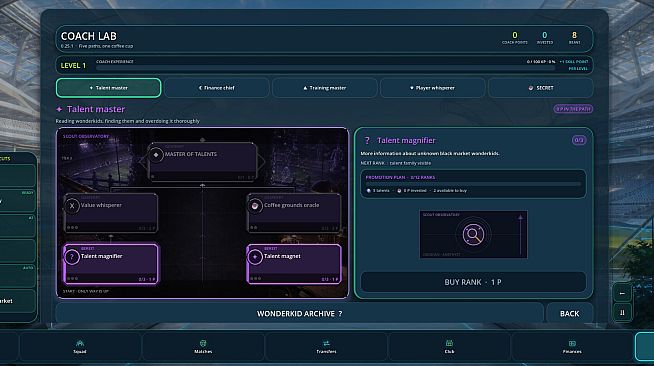Select the Talent magnet skill node
Image resolution: width=654 pixels, height=366 pixels.
(294, 264)
